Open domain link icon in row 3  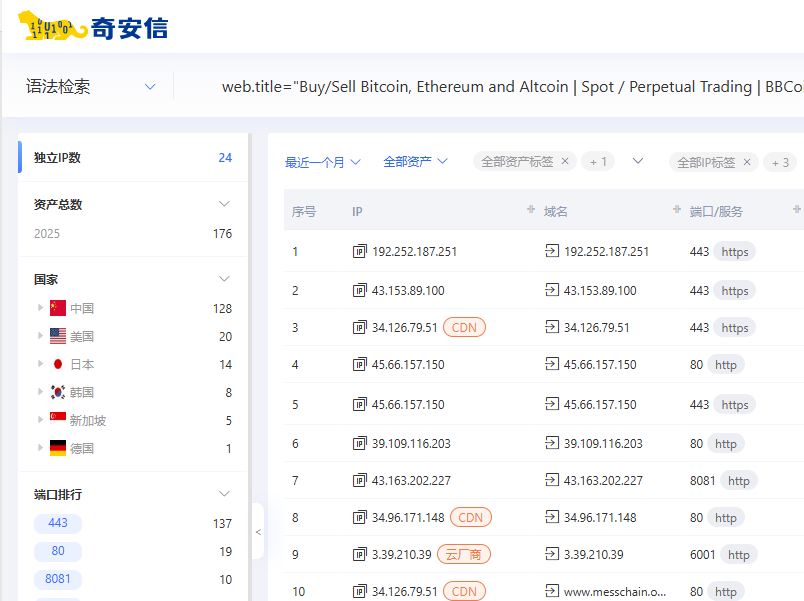pyautogui.click(x=552, y=327)
